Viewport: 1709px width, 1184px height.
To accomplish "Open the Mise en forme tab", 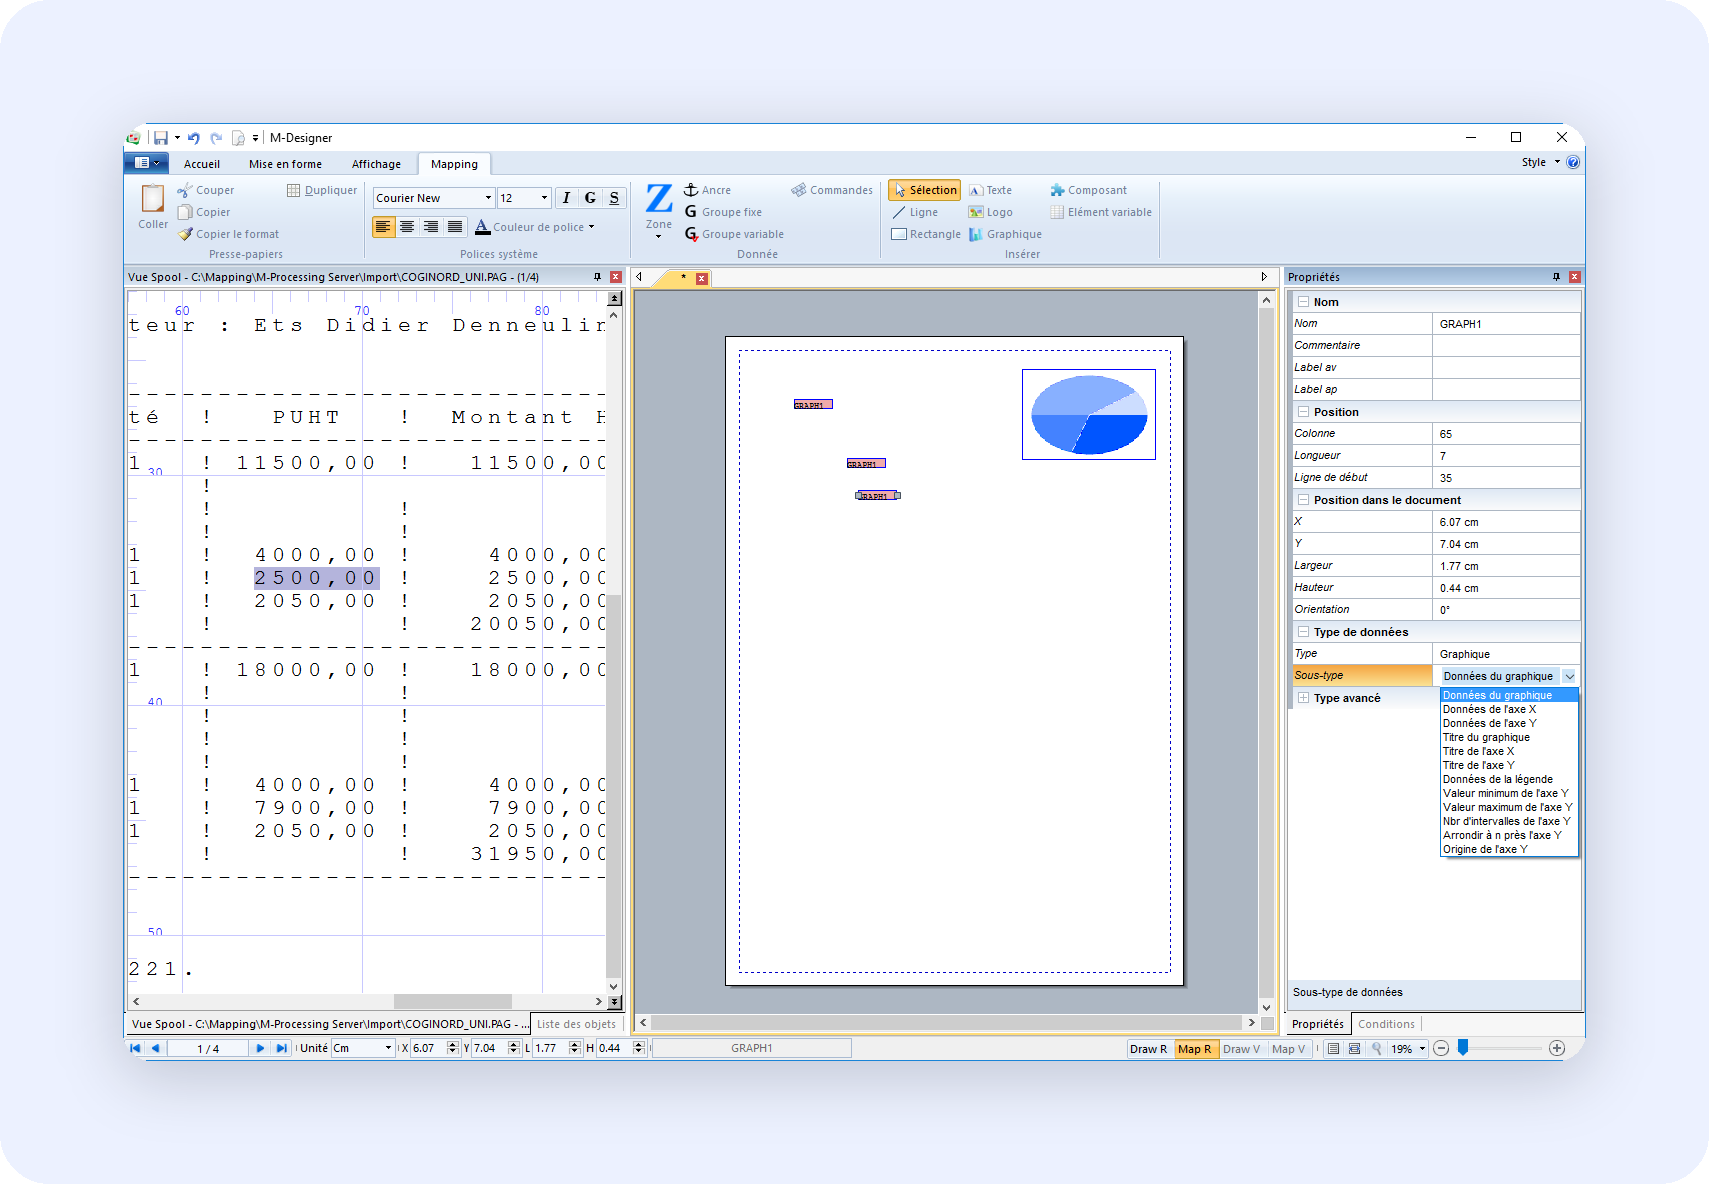I will 286,164.
